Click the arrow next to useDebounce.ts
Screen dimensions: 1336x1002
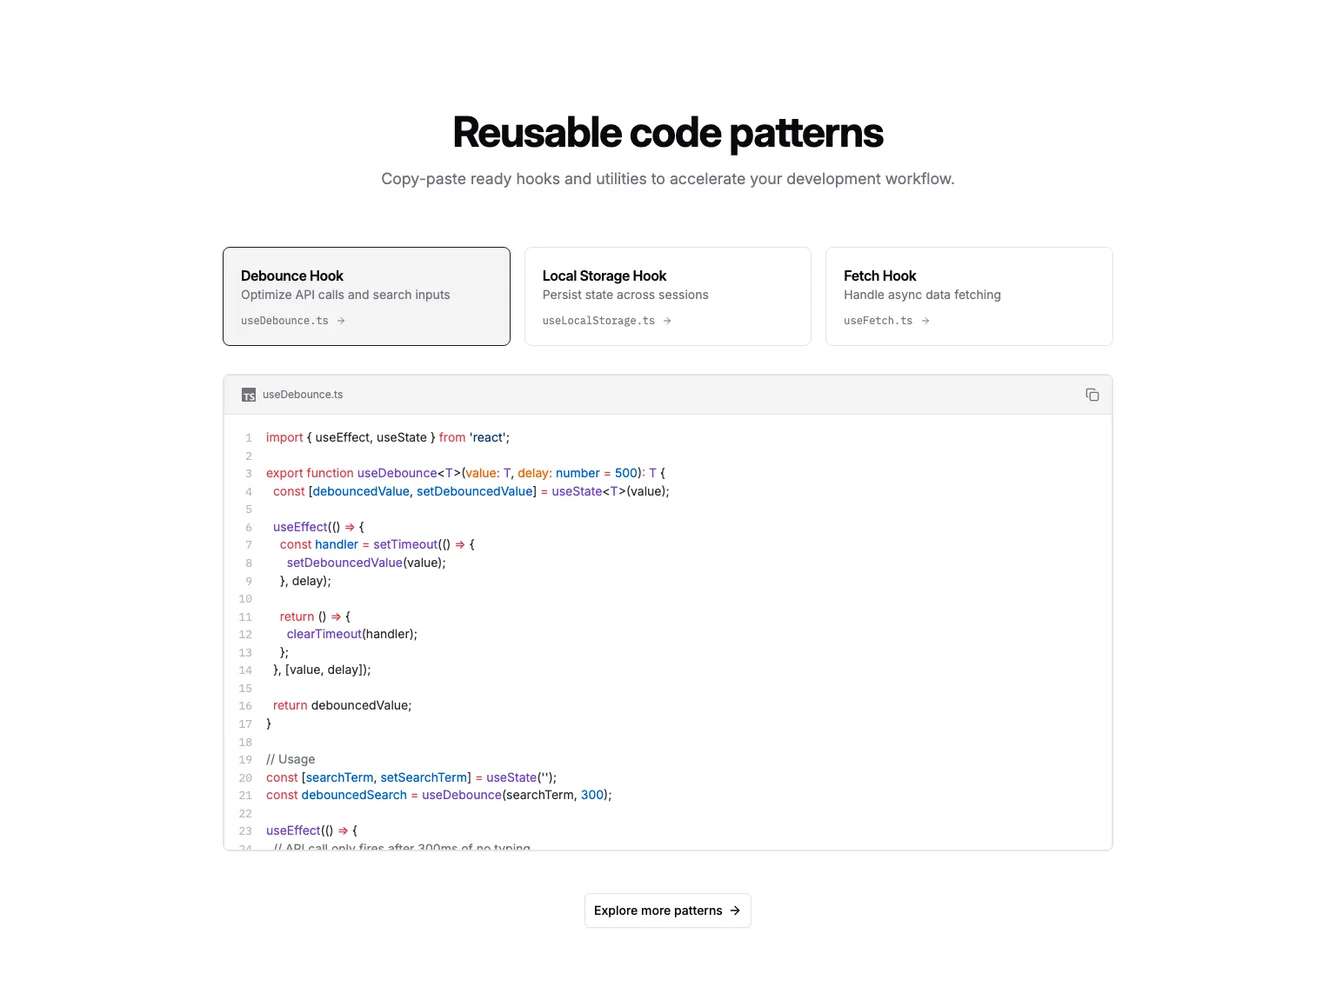click(x=340, y=320)
